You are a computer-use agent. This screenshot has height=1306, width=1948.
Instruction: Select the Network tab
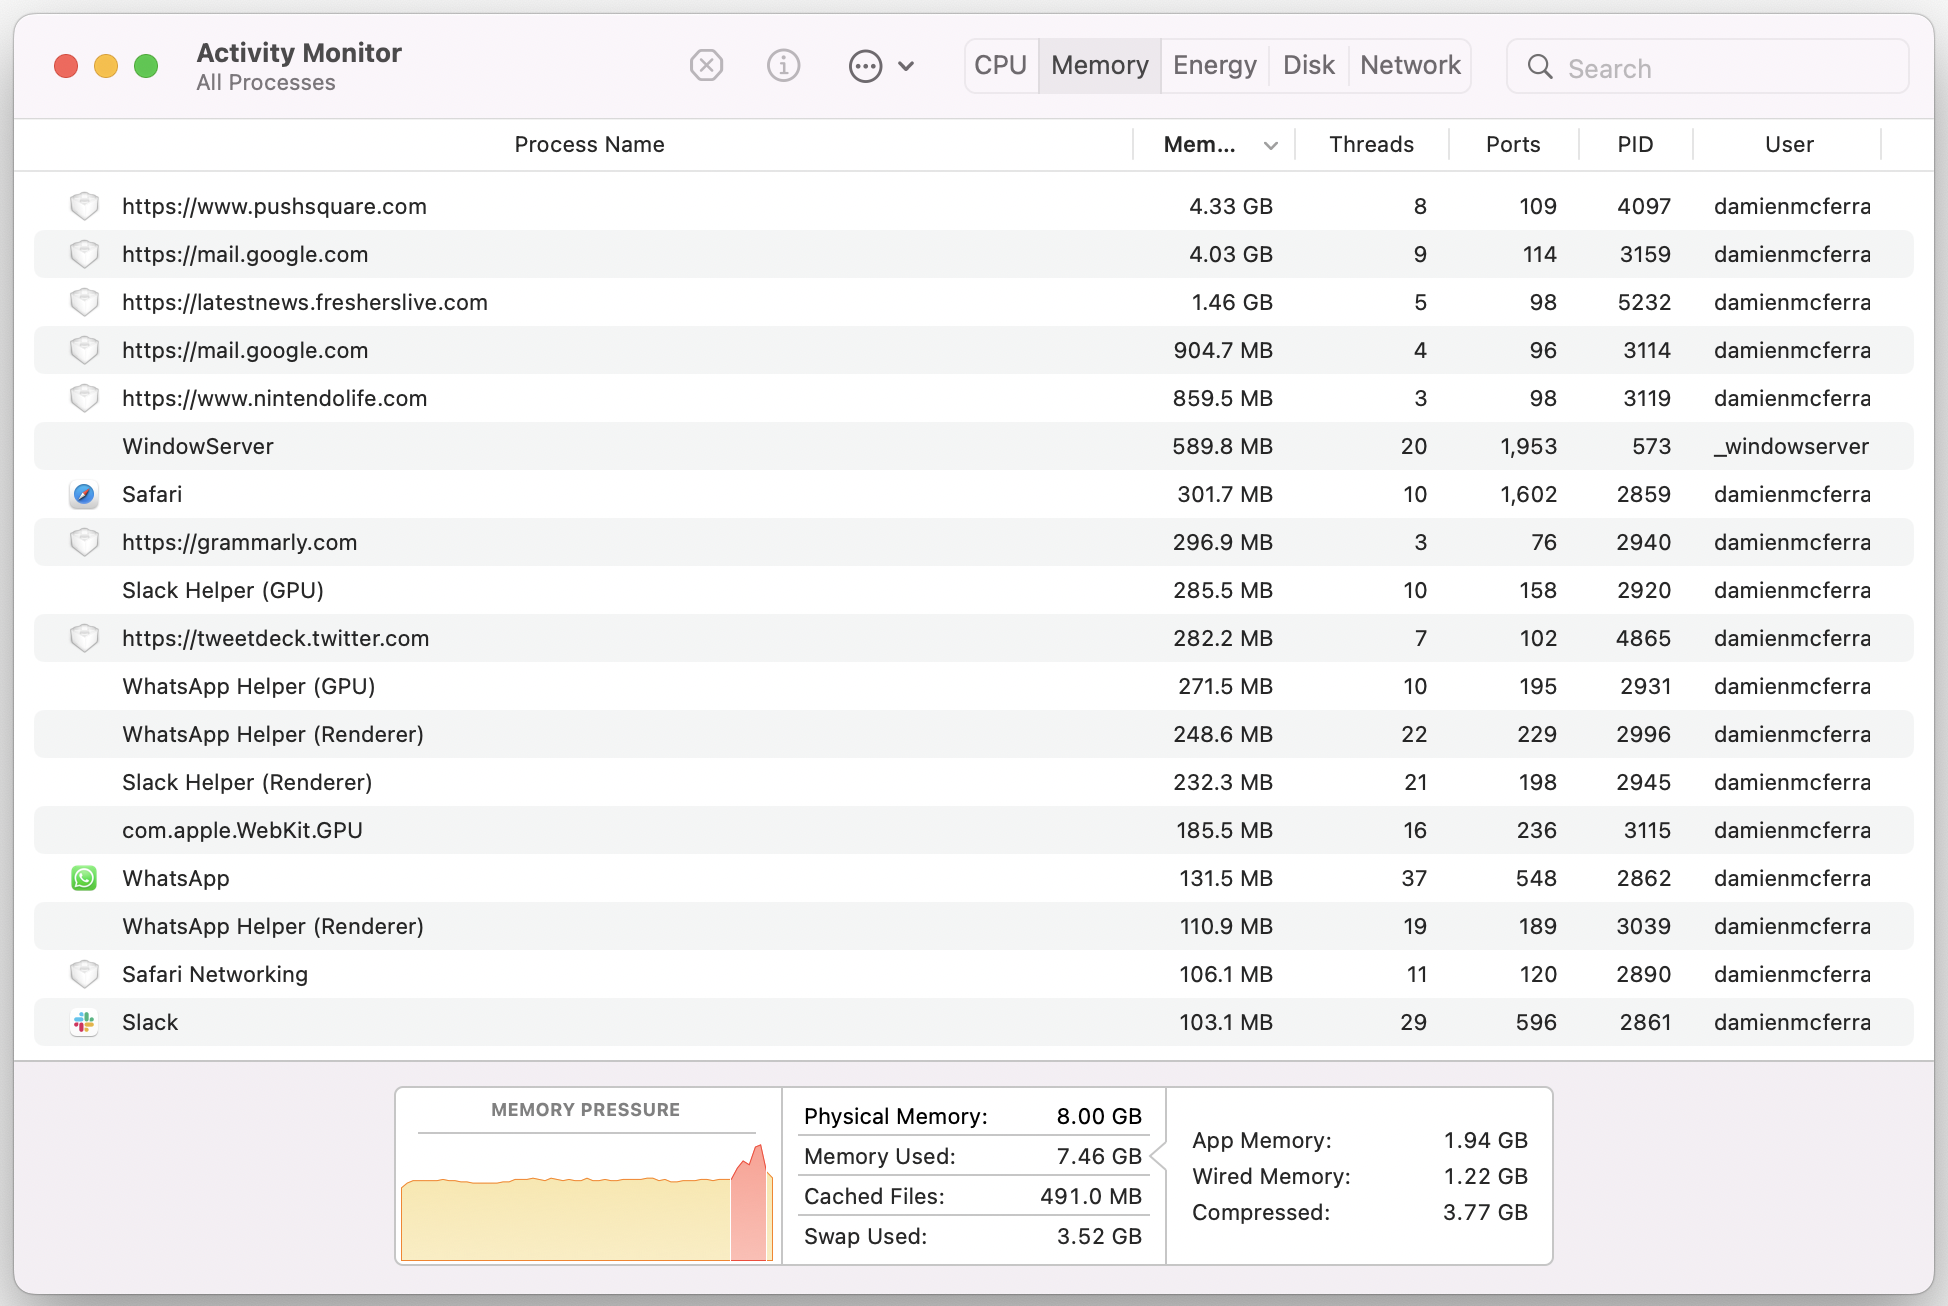tap(1410, 65)
